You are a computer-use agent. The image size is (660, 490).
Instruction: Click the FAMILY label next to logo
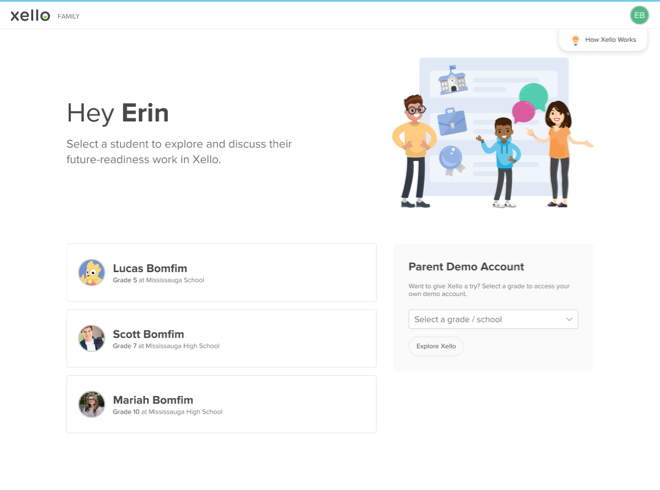pos(69,16)
